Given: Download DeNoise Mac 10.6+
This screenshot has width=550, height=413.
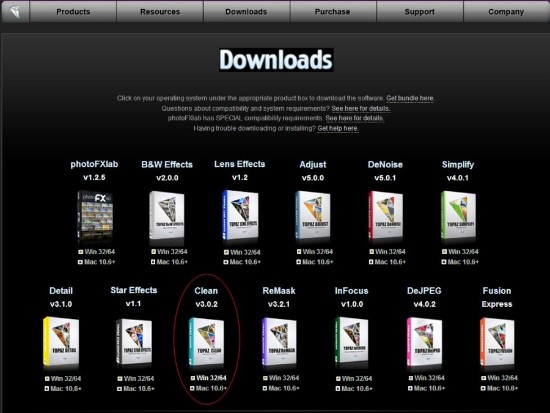Looking at the screenshot, I should click(x=387, y=262).
